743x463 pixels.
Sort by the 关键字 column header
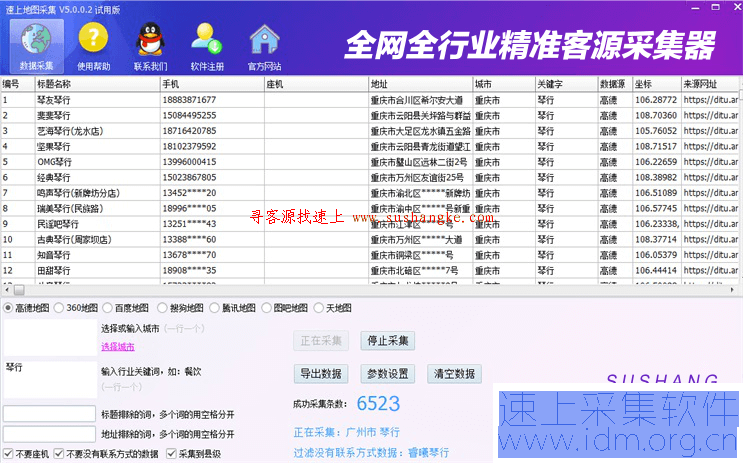point(567,84)
